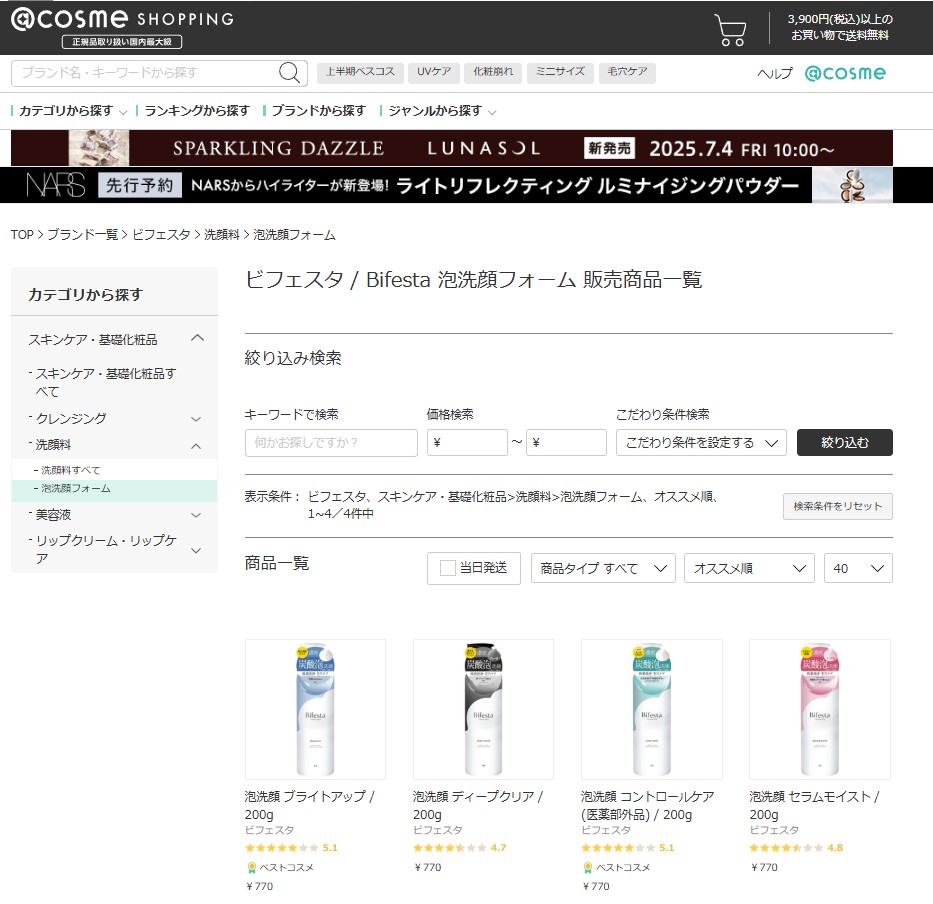933x904 pixels.
Task: Open ビフェスタ in the breadcrumb
Action: tap(161, 235)
